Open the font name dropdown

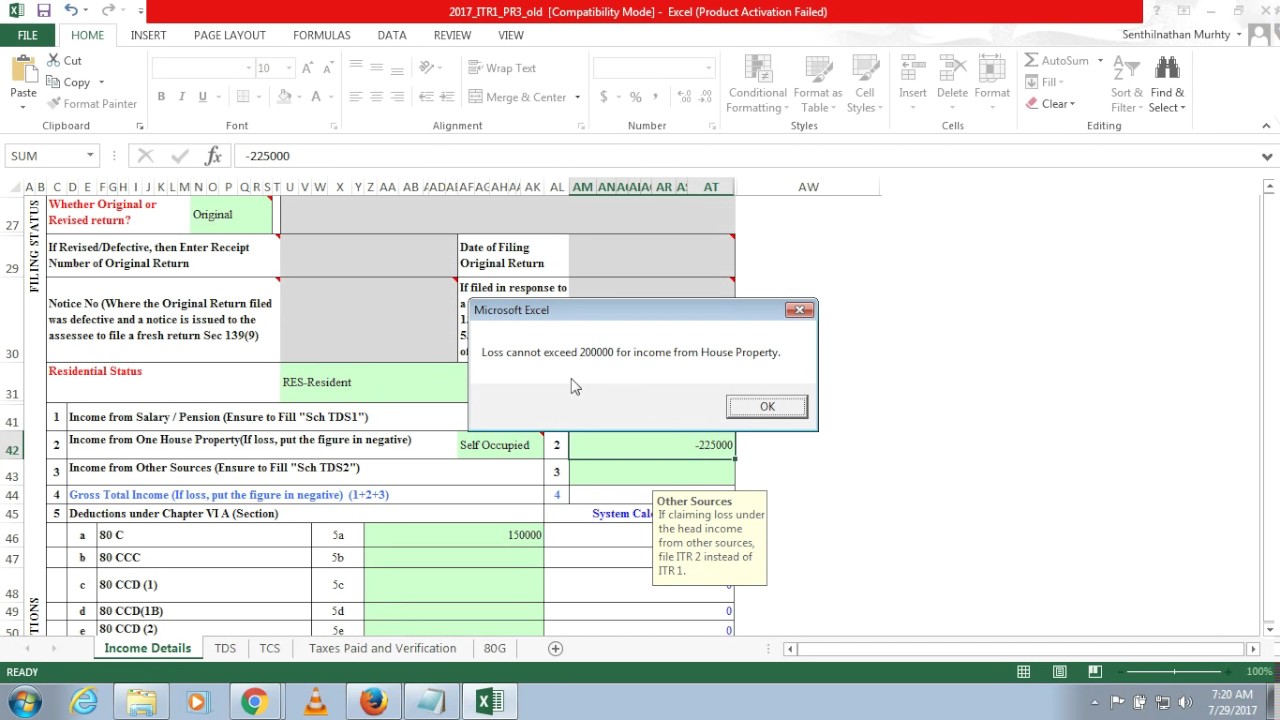248,68
